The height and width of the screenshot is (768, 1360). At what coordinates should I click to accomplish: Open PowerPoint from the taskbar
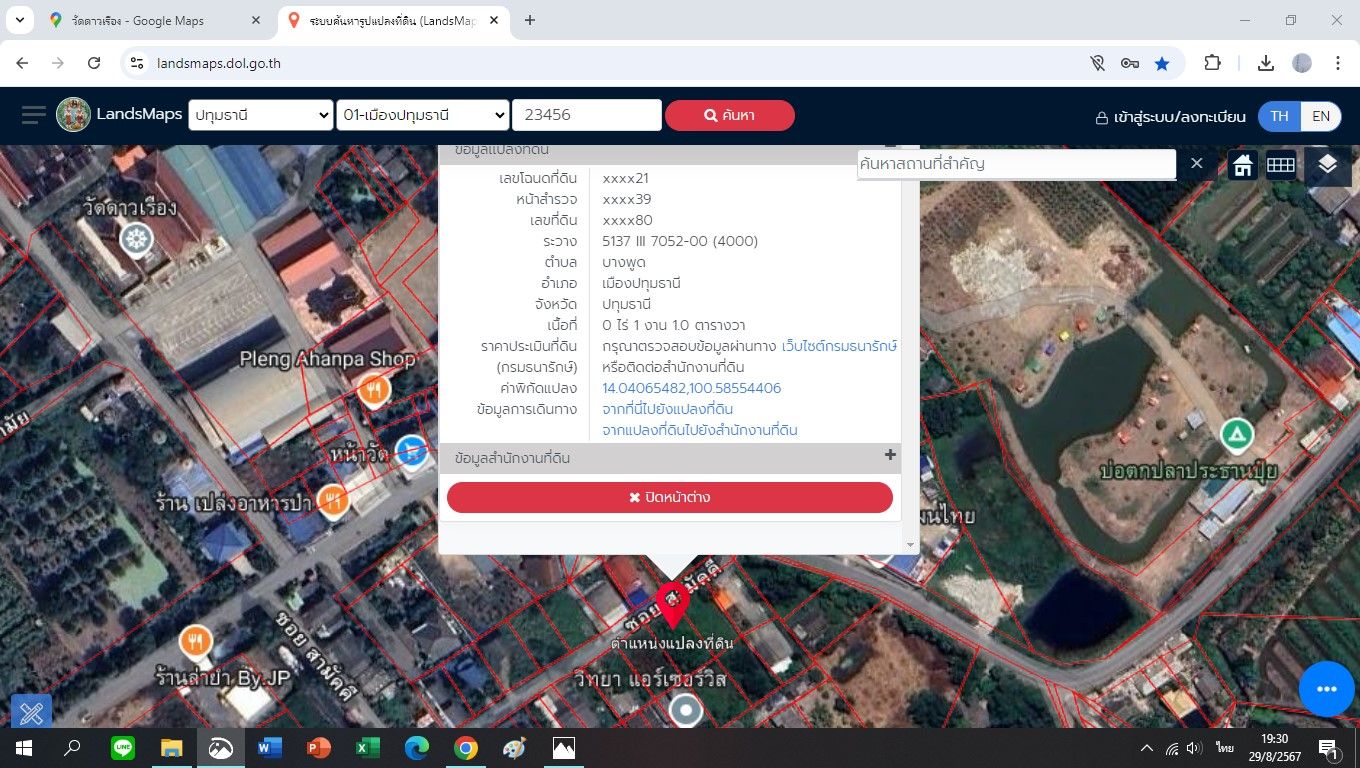click(319, 748)
